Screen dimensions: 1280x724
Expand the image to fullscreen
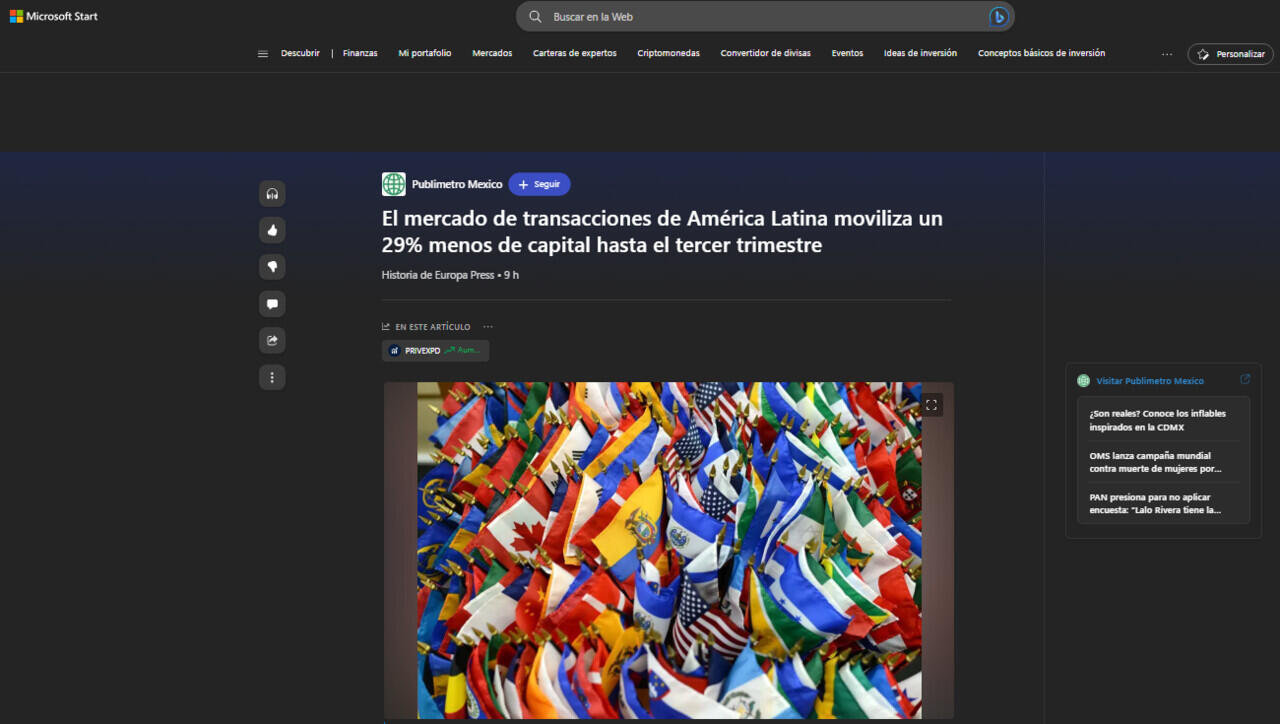(931, 405)
